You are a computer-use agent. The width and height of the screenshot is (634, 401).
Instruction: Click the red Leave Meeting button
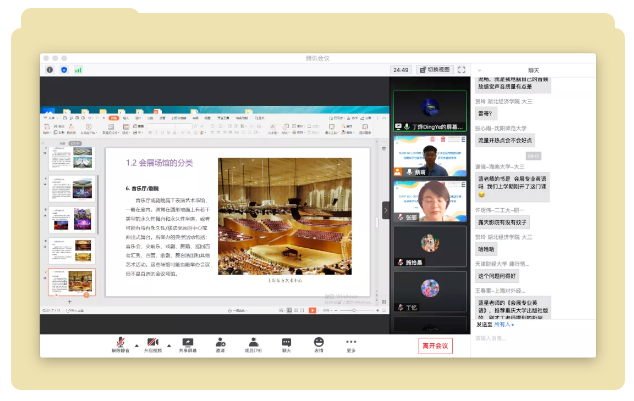click(435, 345)
